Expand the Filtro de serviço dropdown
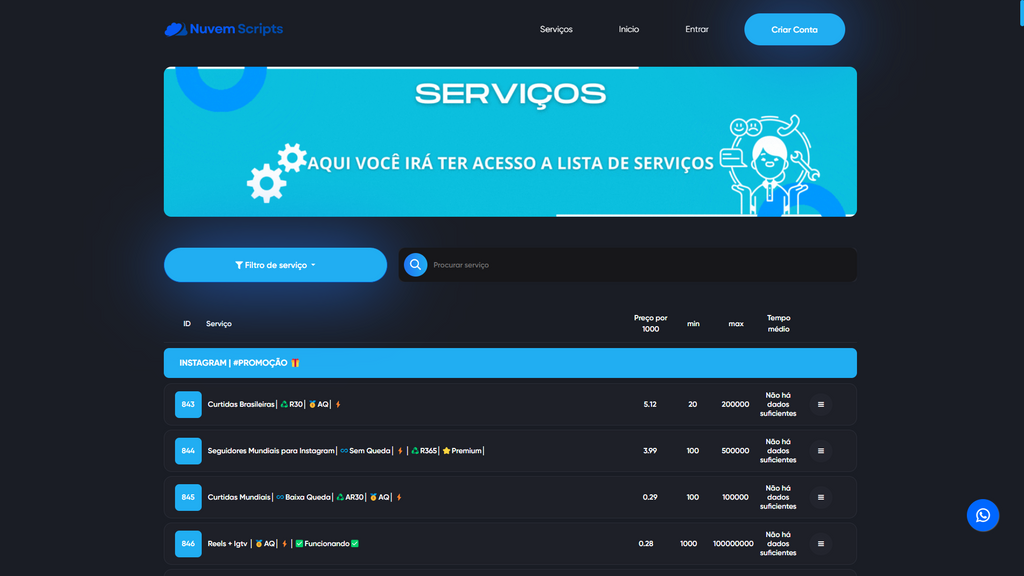This screenshot has width=1024, height=576. pos(275,264)
